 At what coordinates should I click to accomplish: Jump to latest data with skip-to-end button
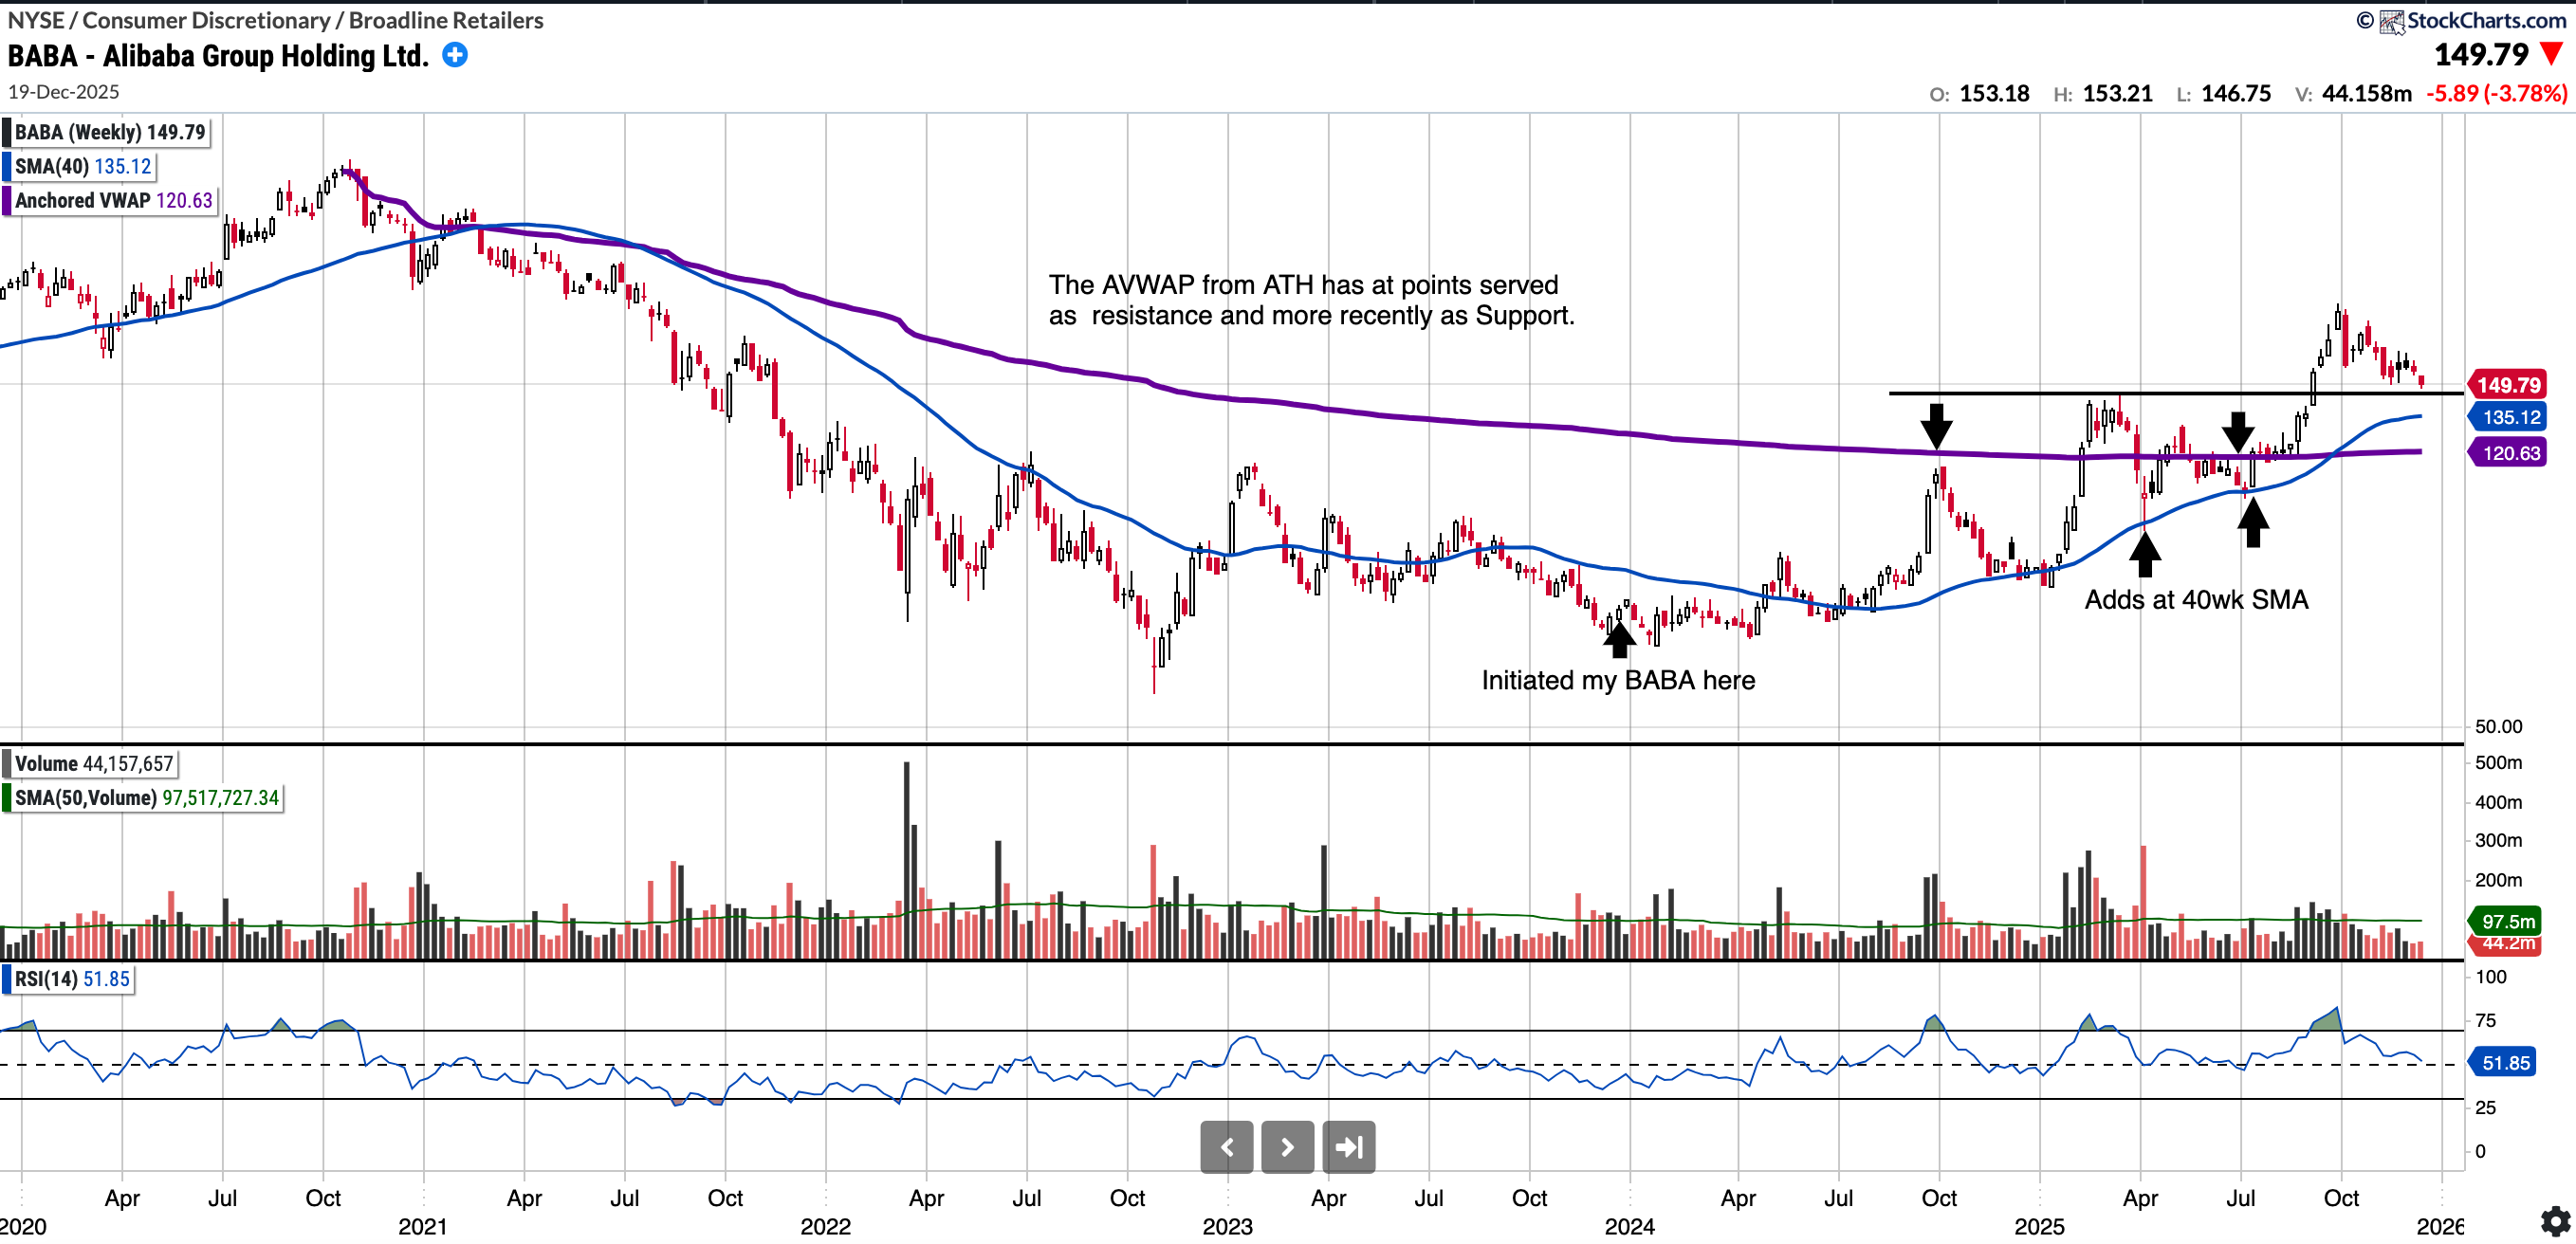(1348, 1147)
